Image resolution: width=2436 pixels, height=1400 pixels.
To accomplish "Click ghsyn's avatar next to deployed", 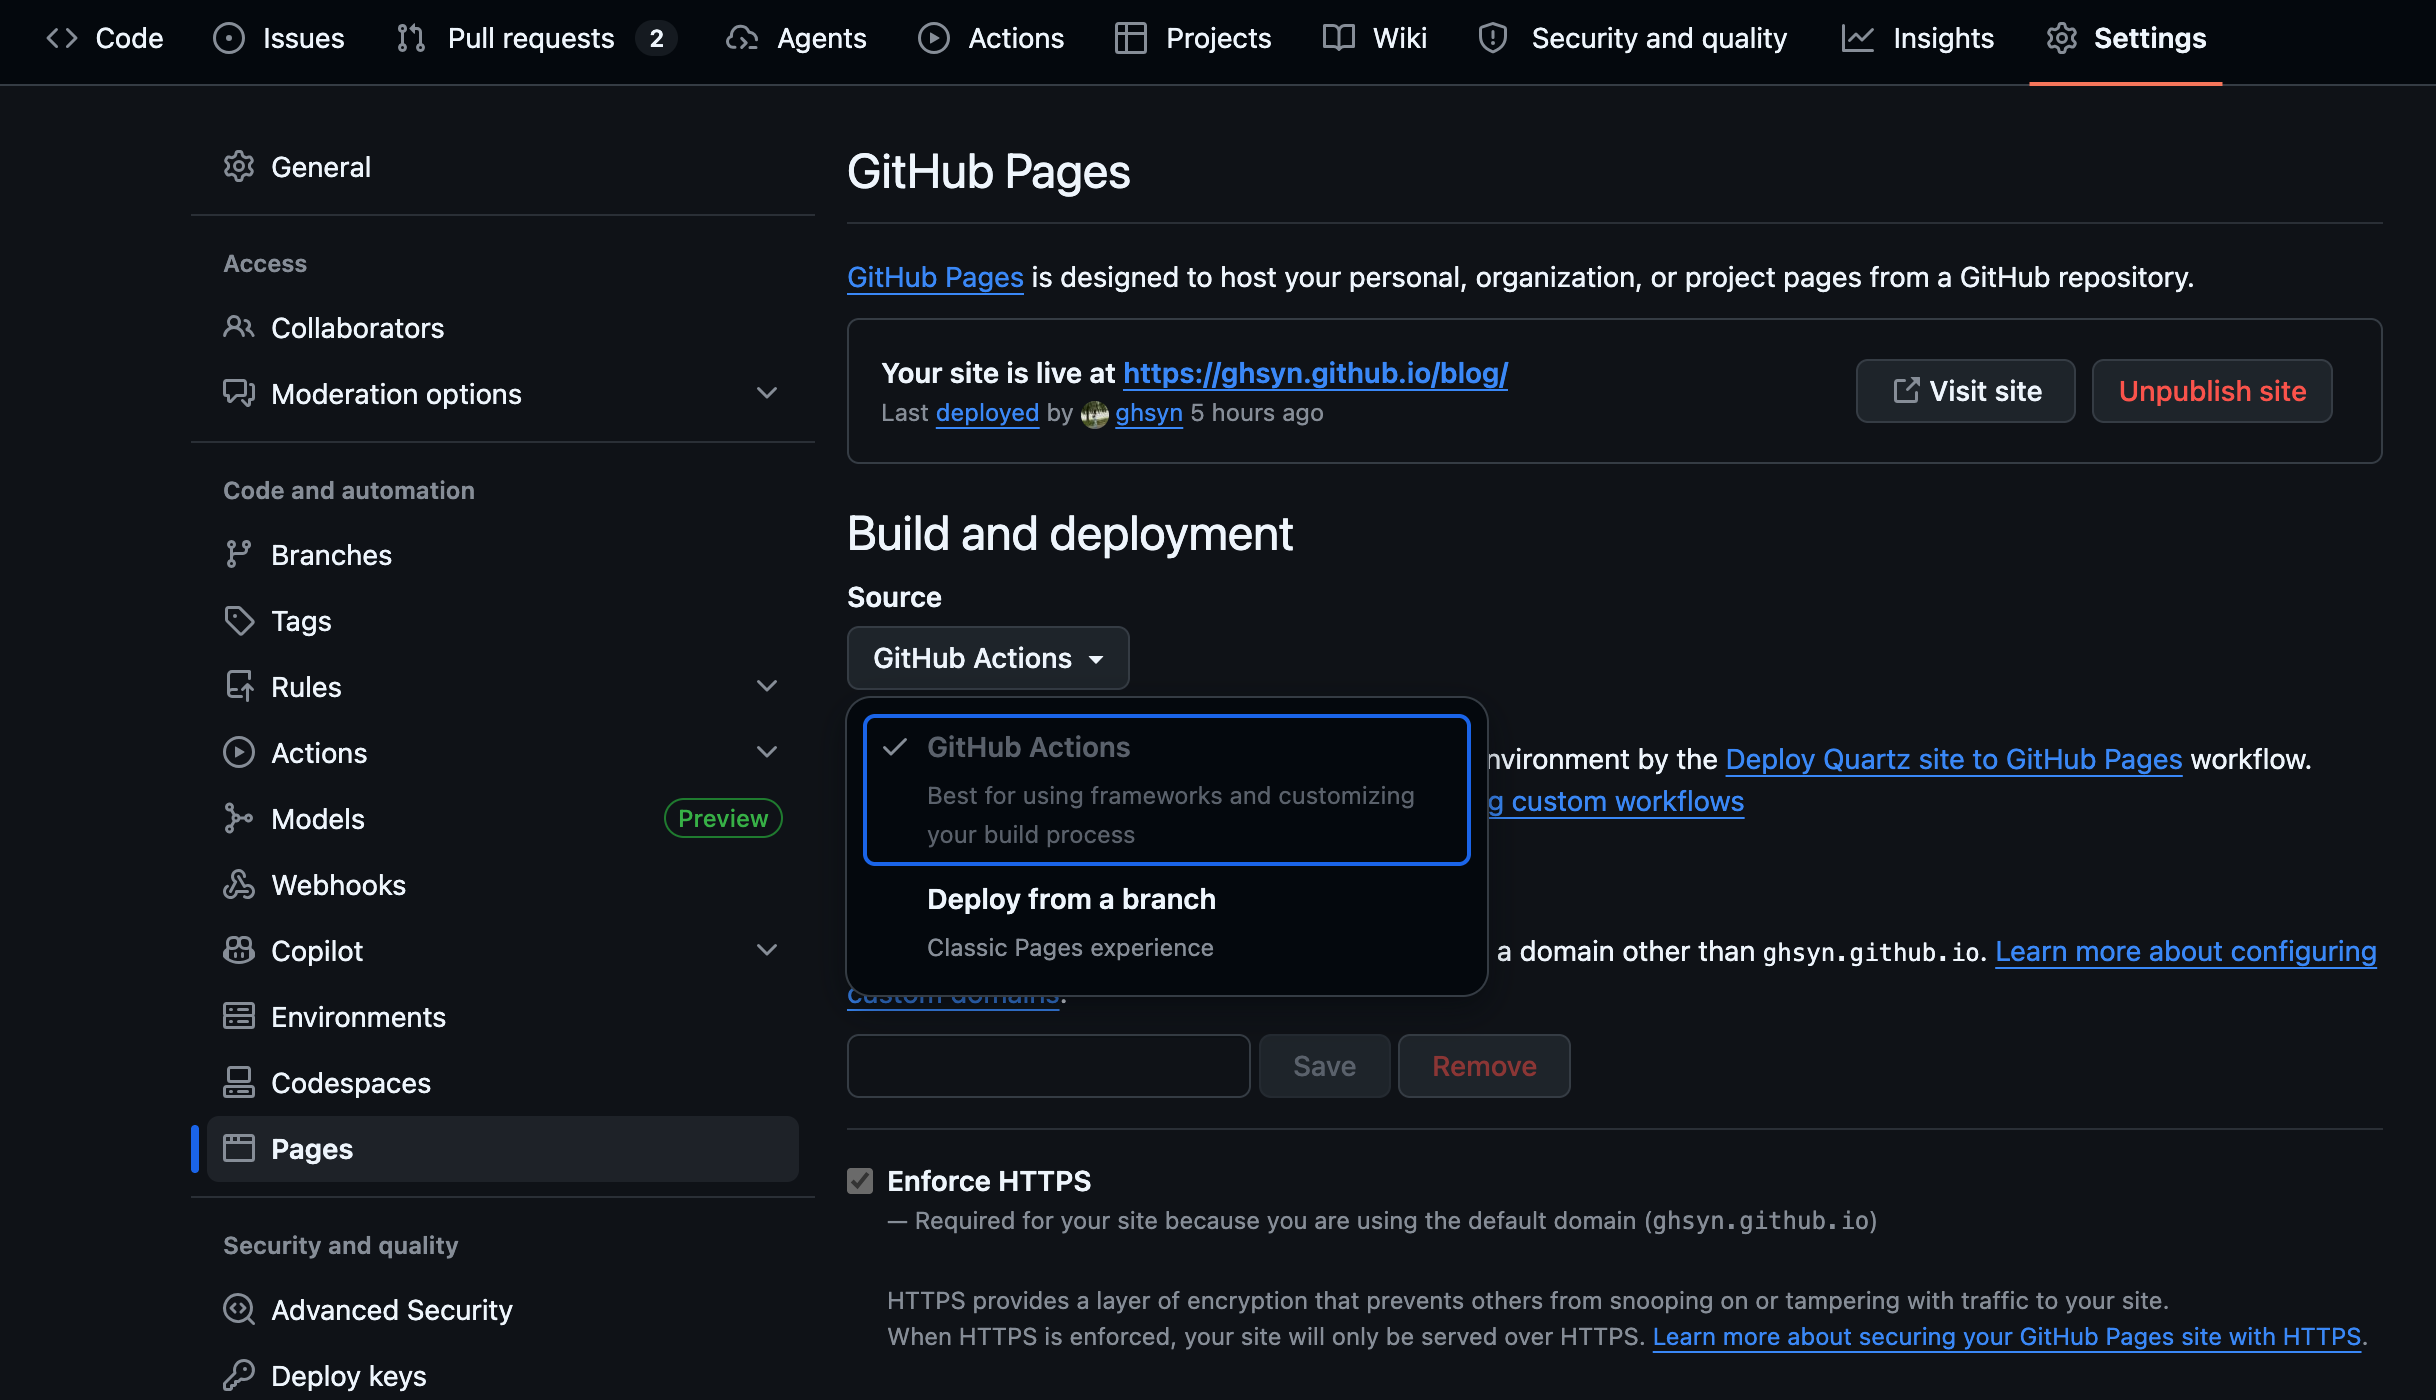I will coord(1095,414).
